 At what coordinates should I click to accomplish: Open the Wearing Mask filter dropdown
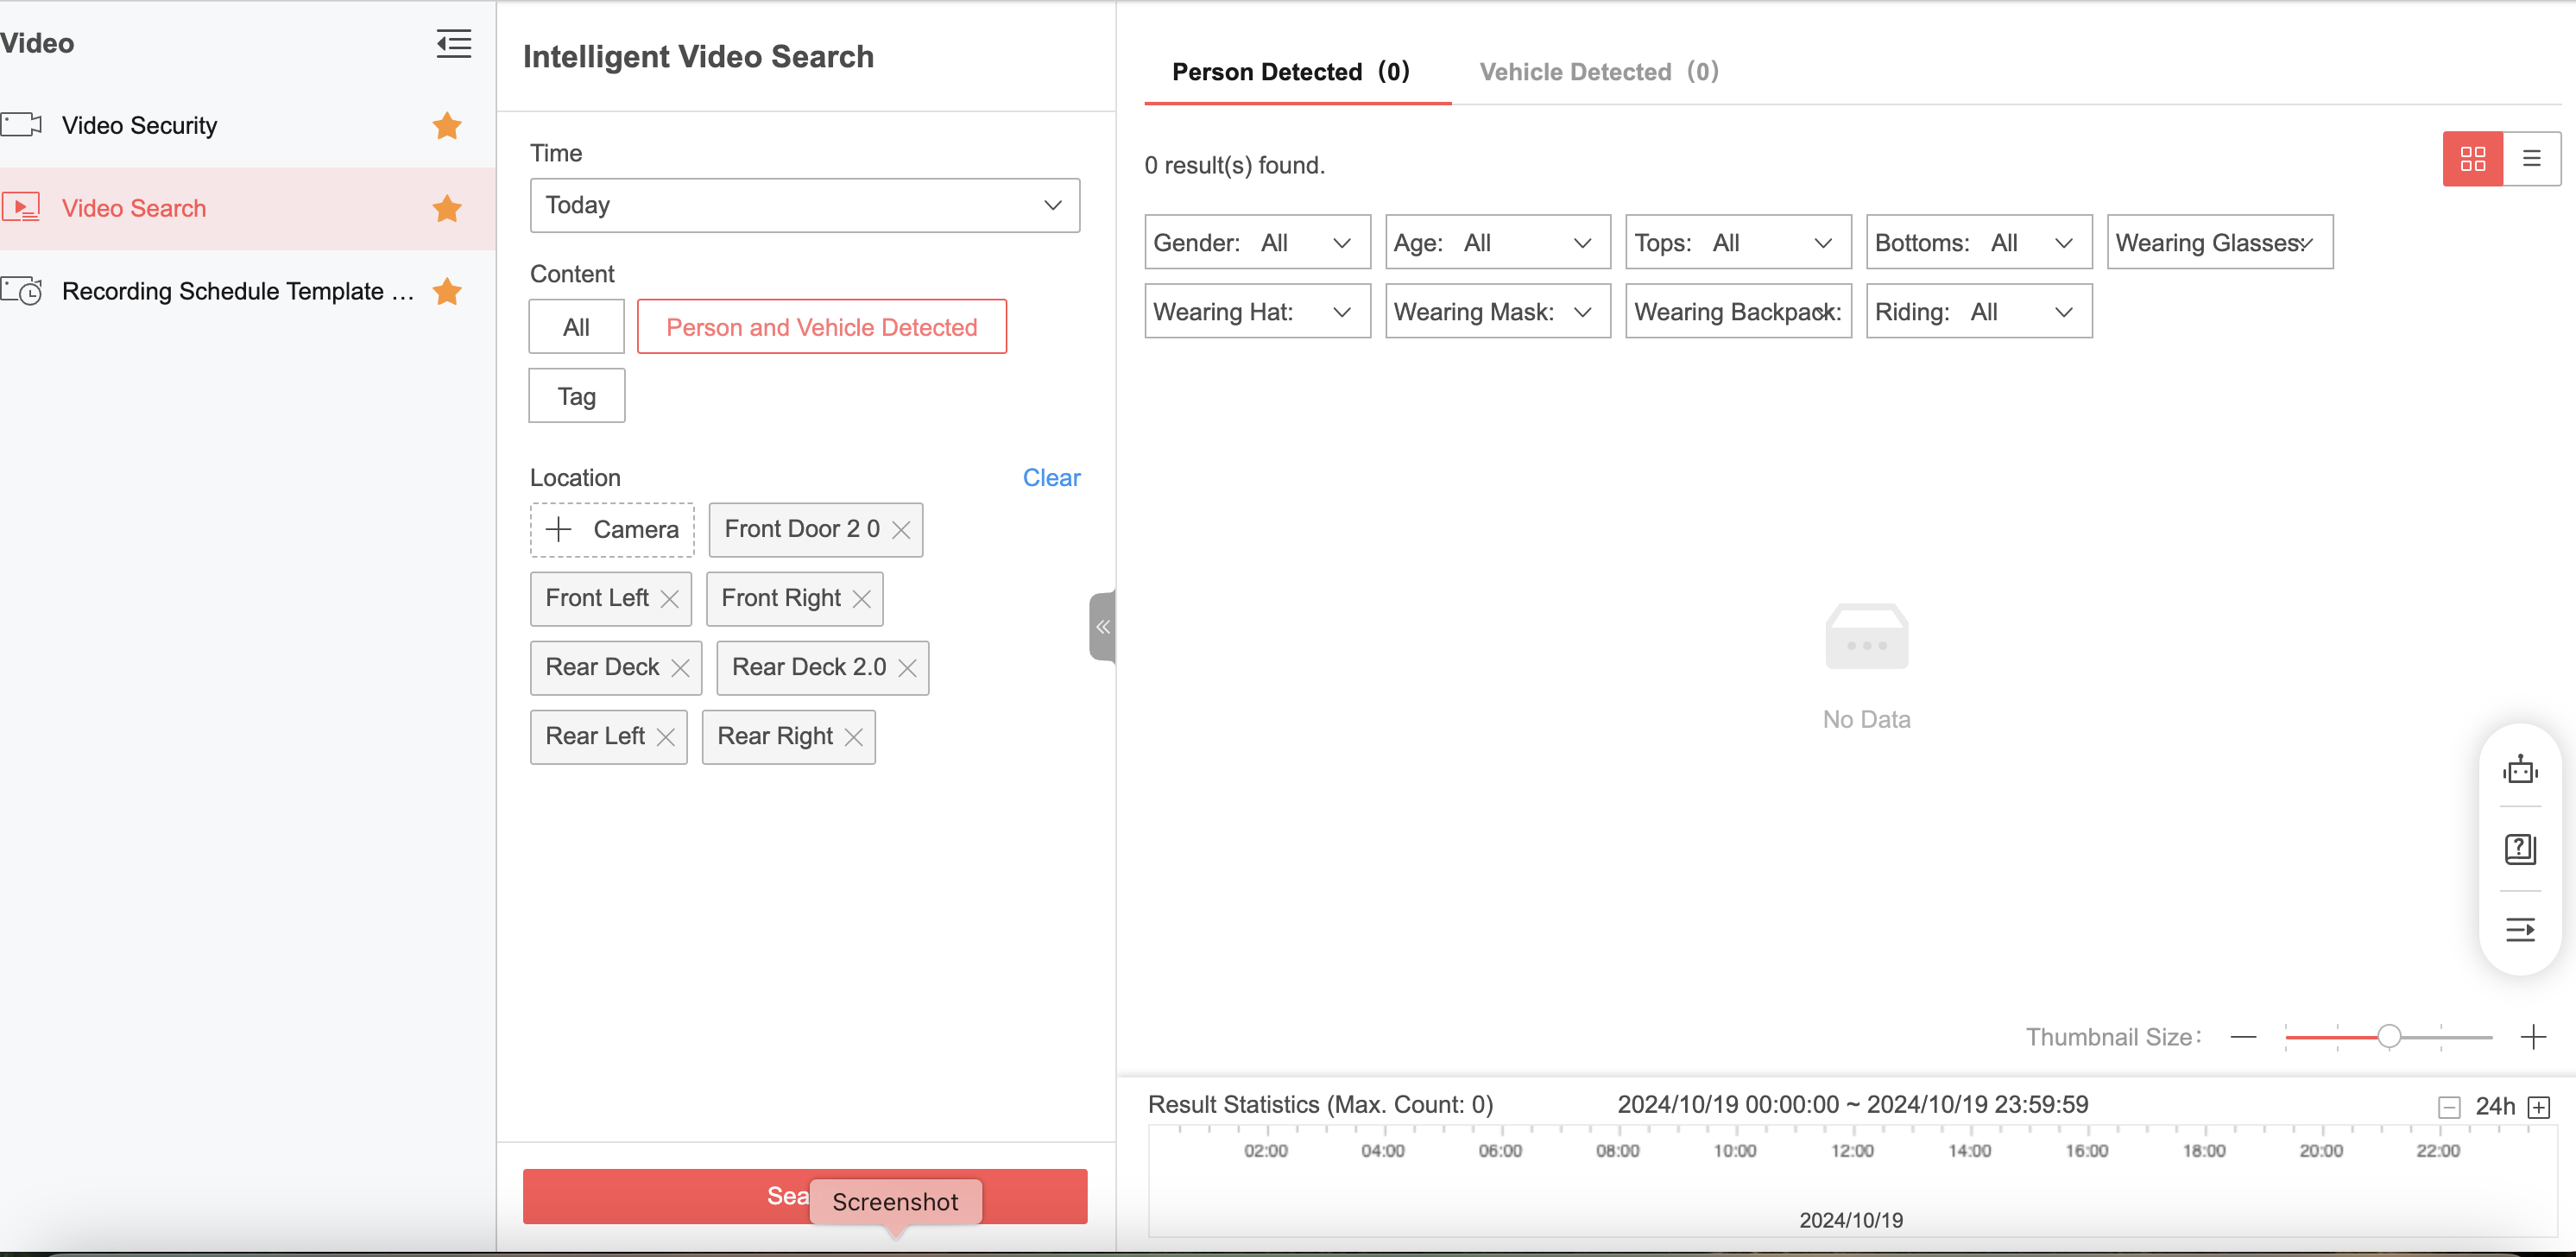tap(1496, 312)
